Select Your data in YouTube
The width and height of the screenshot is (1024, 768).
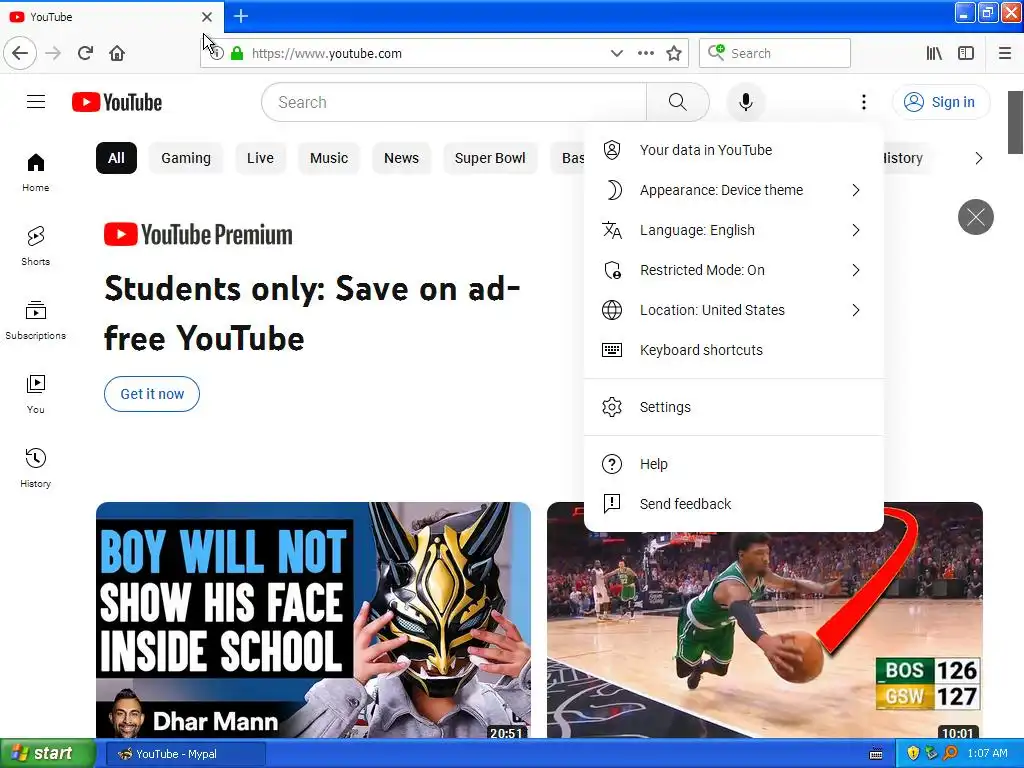click(x=733, y=150)
